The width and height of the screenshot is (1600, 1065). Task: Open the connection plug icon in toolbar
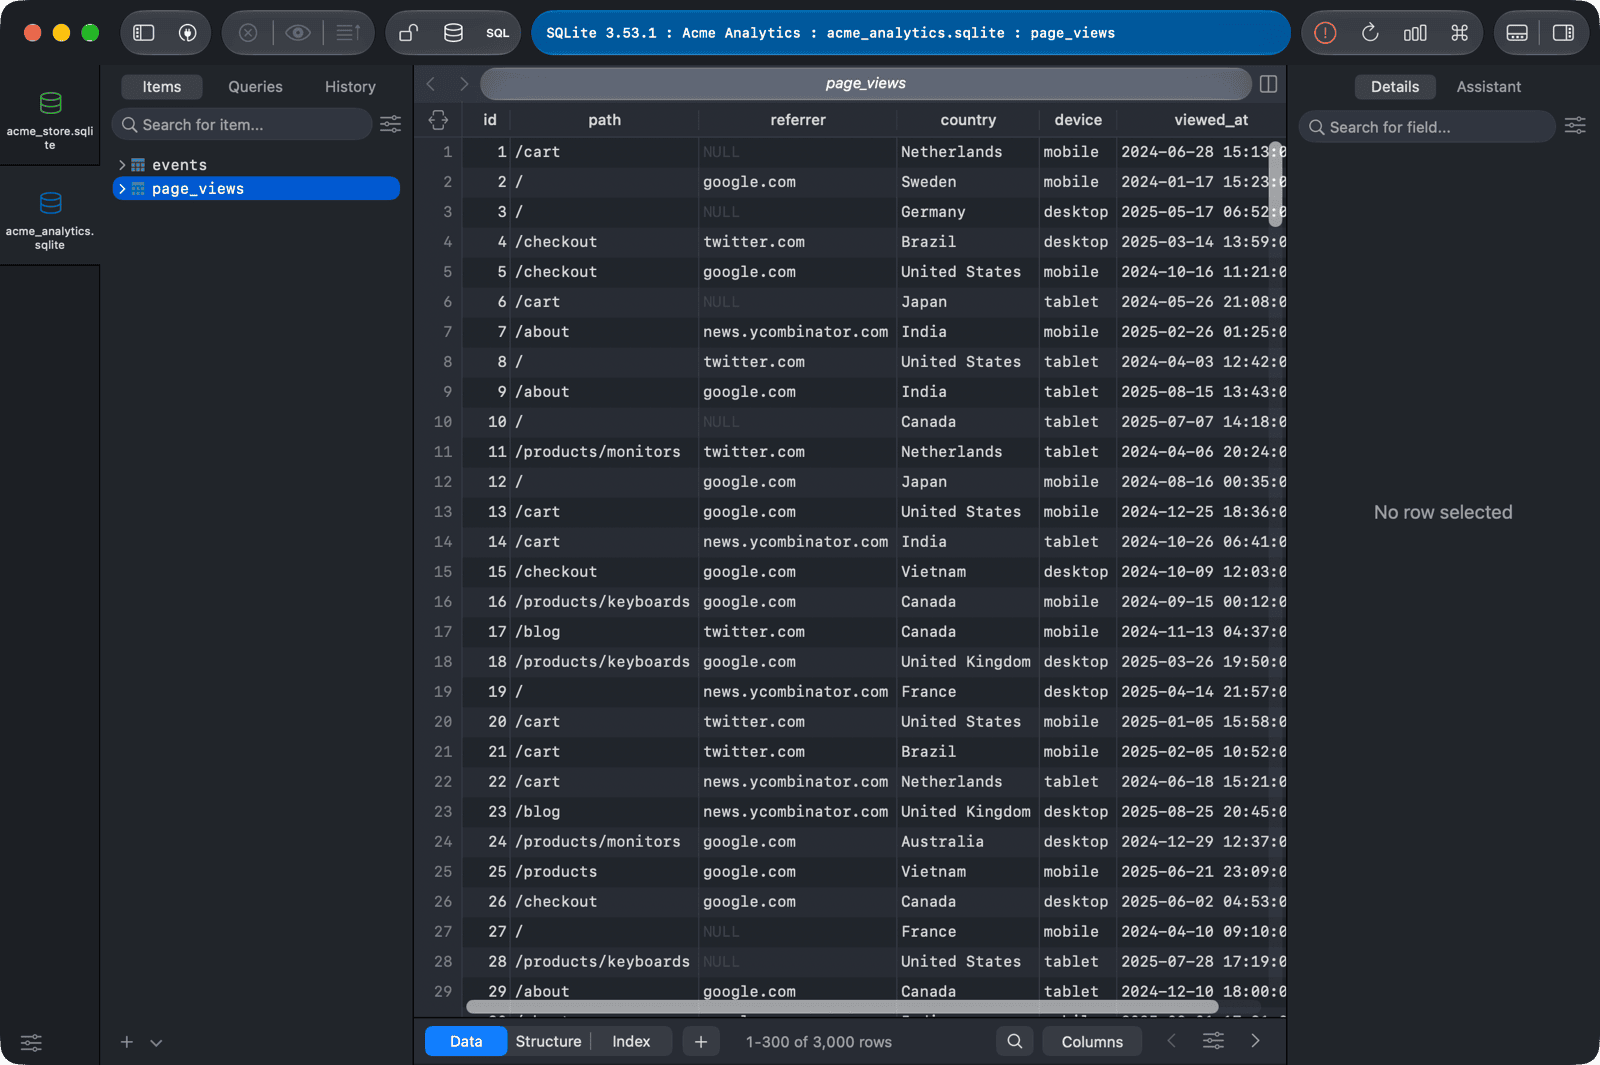pos(187,33)
